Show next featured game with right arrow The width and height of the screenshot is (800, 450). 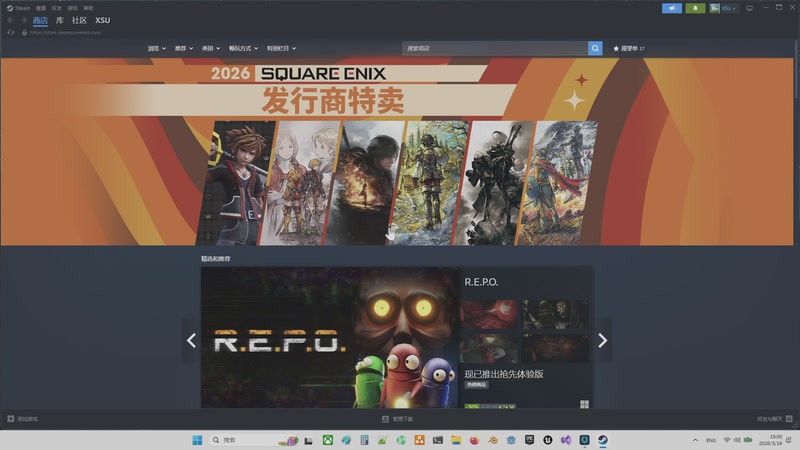point(603,340)
